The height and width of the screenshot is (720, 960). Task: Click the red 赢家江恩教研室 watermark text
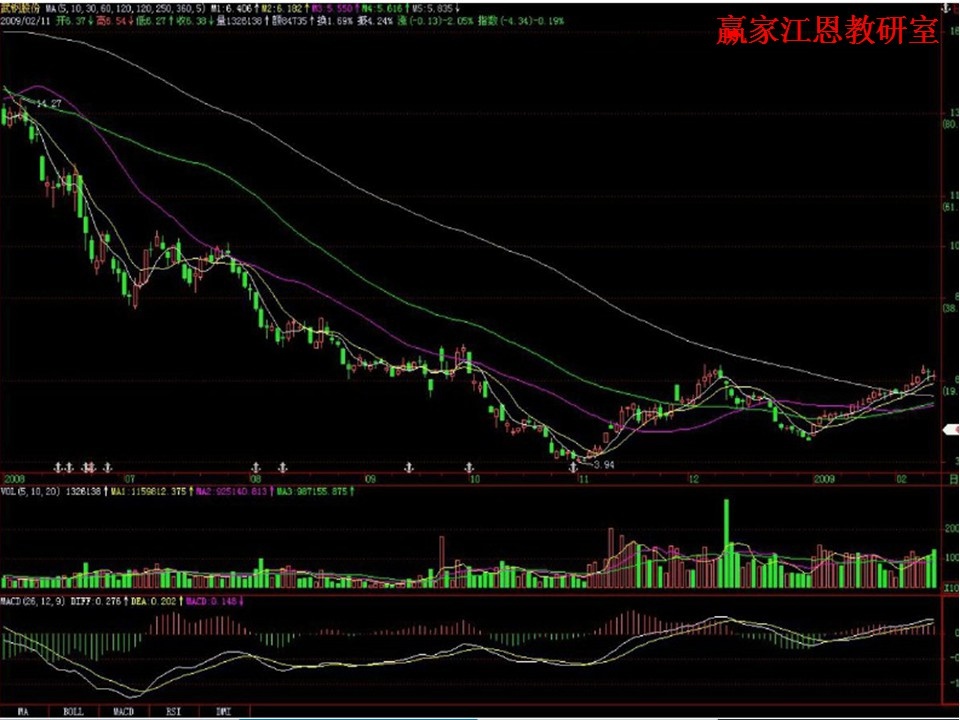(x=828, y=31)
